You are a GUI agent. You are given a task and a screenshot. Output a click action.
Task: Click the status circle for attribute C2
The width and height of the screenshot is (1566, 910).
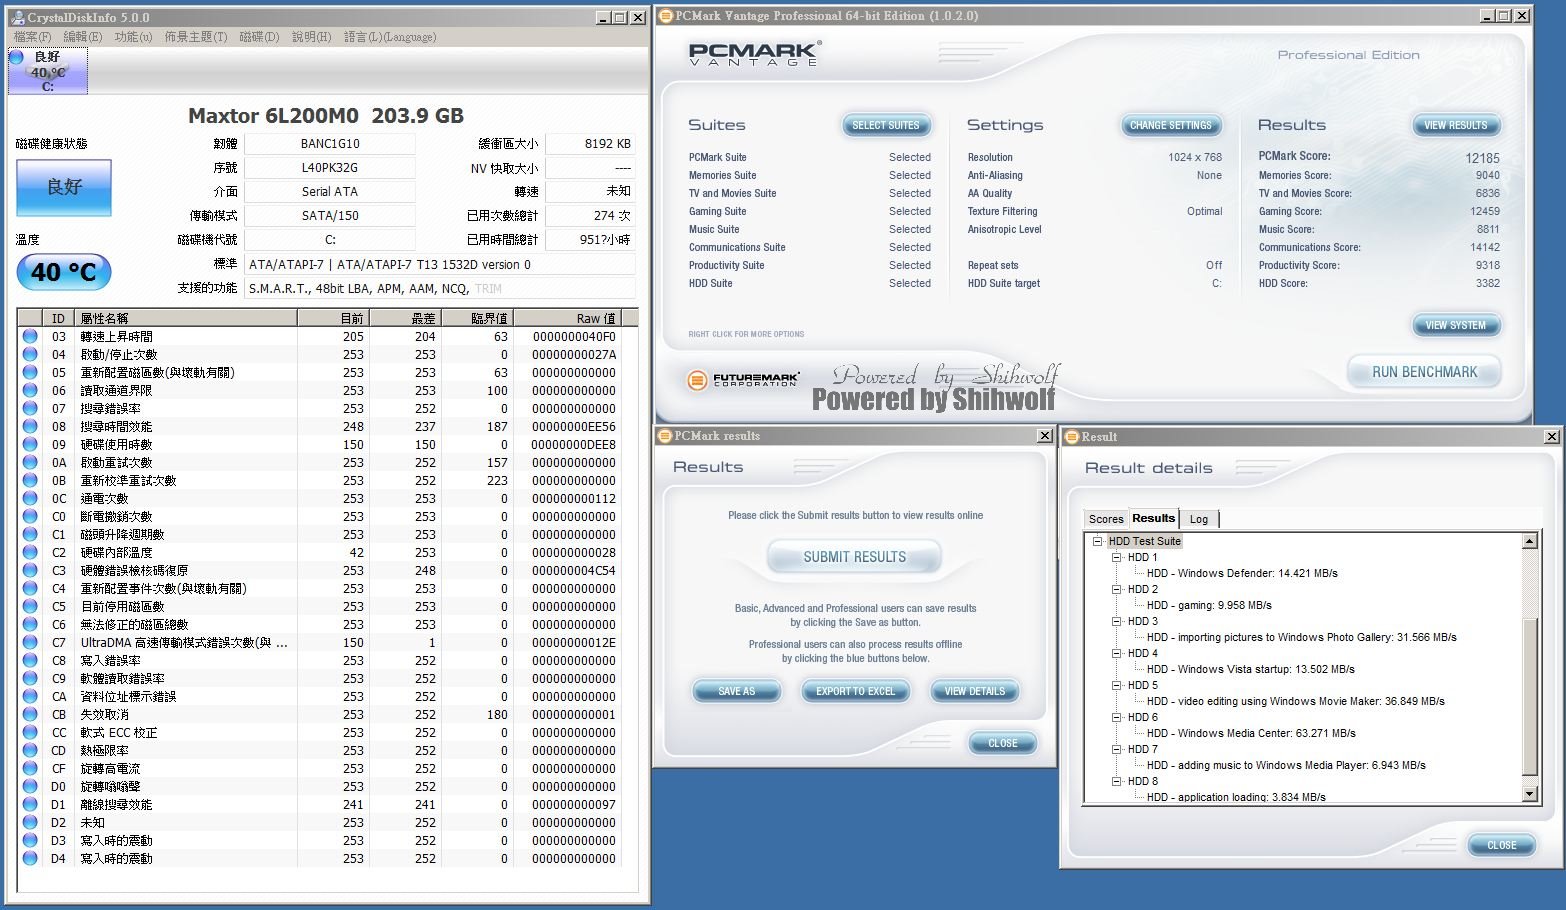(30, 553)
